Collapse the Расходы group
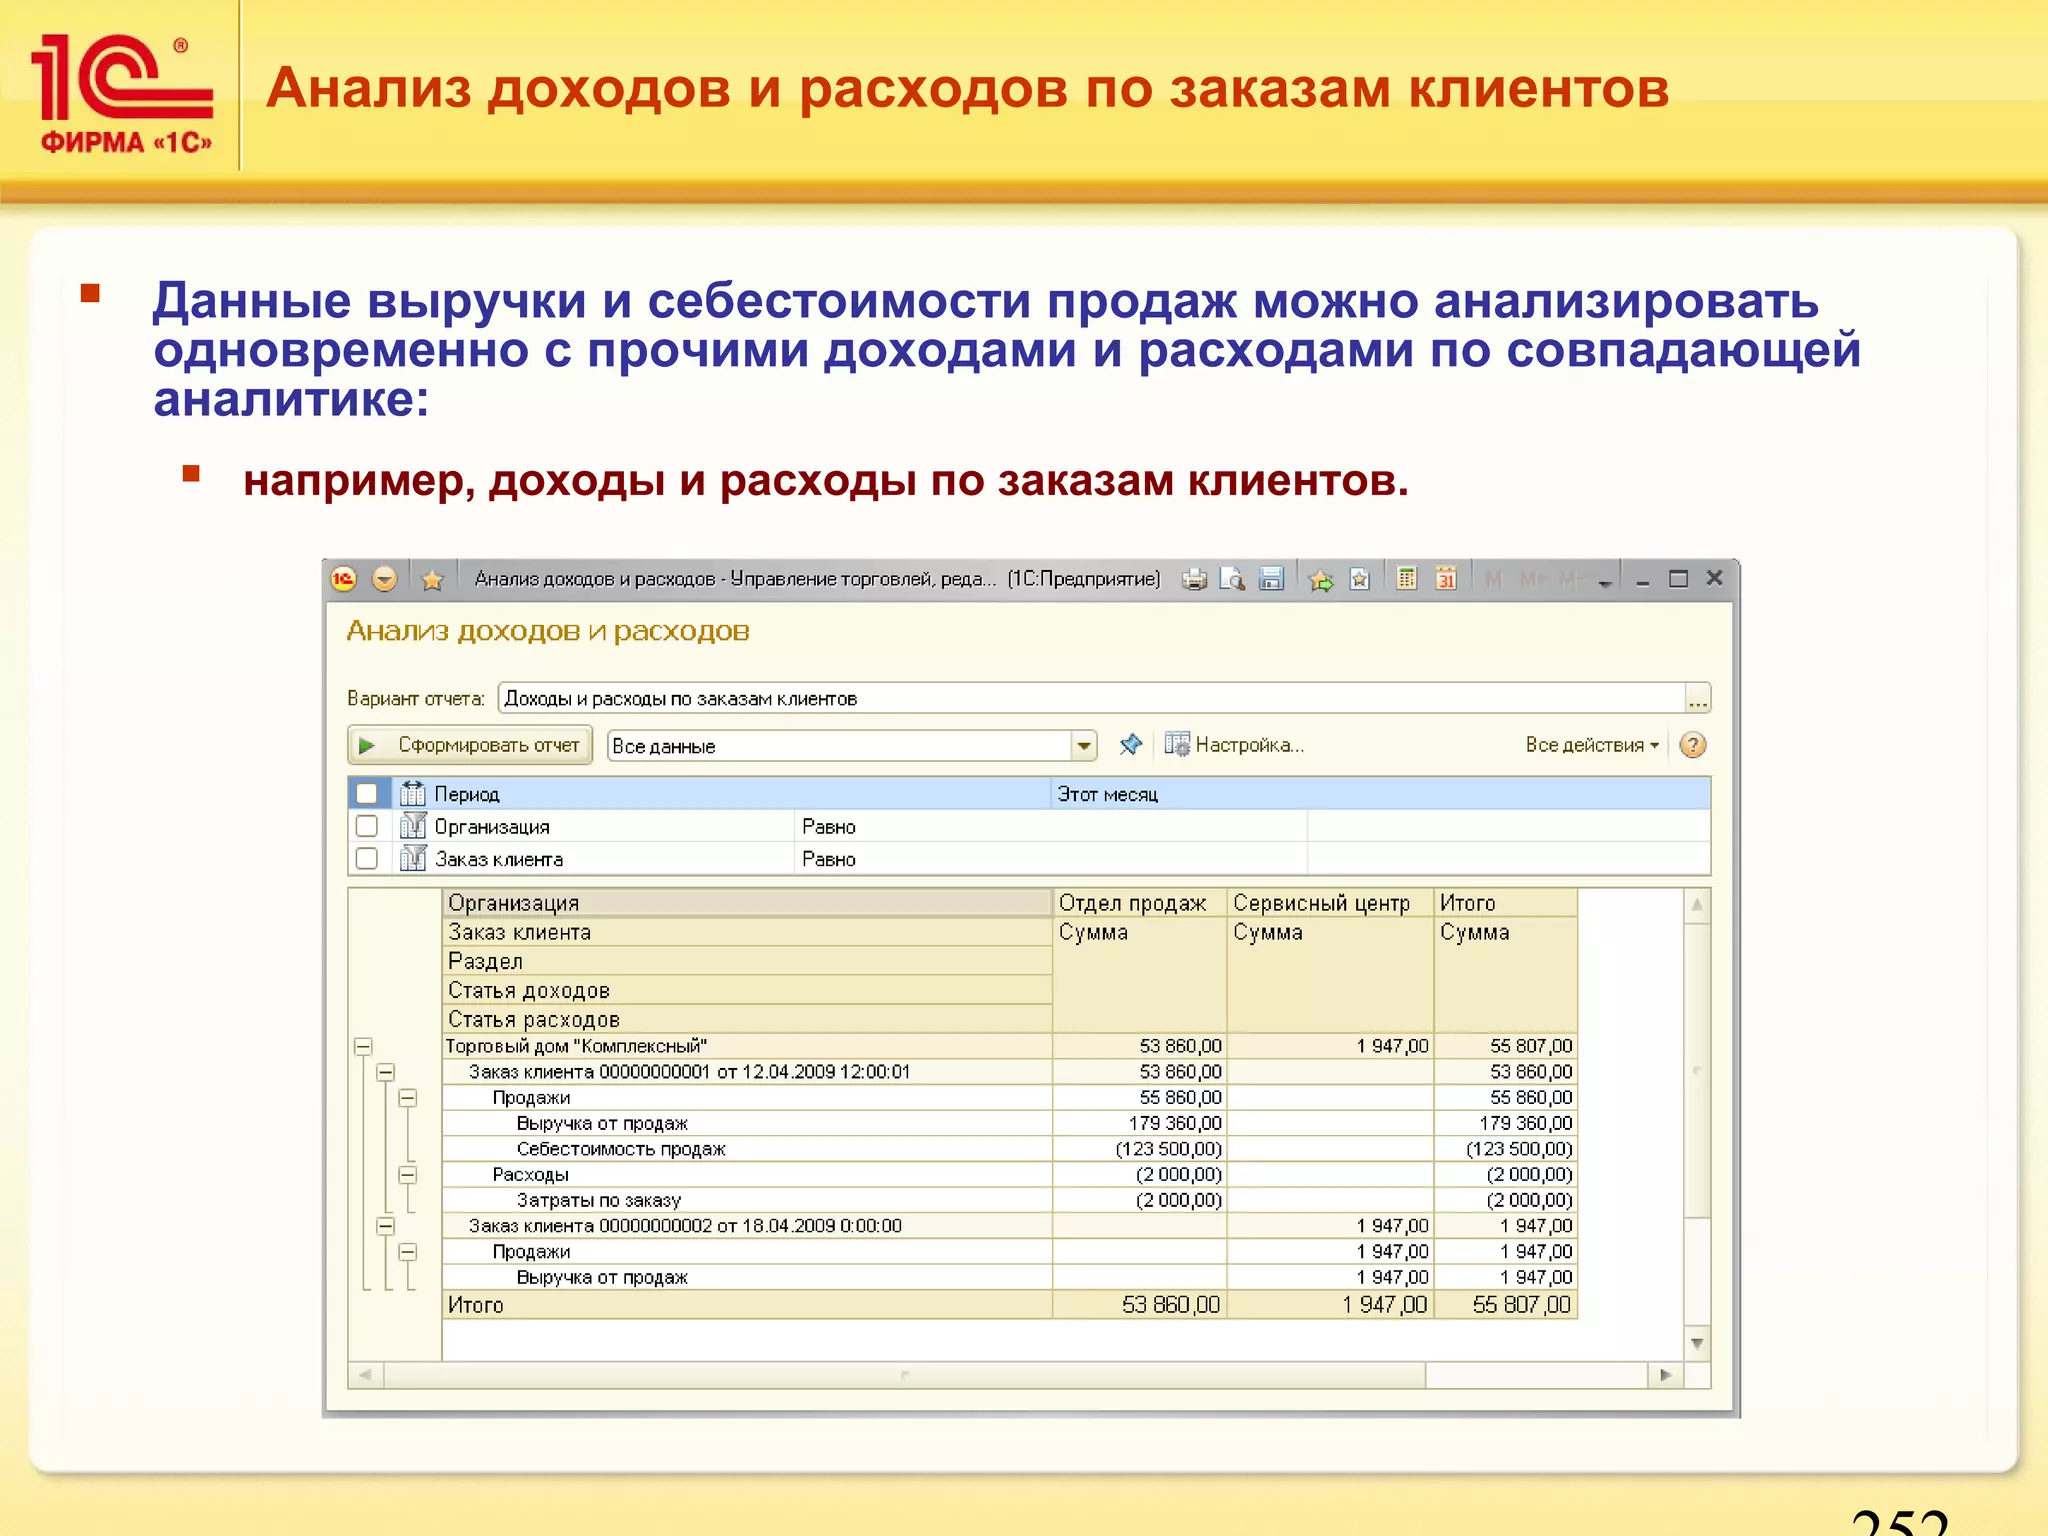This screenshot has height=1536, width=2048. tap(408, 1175)
